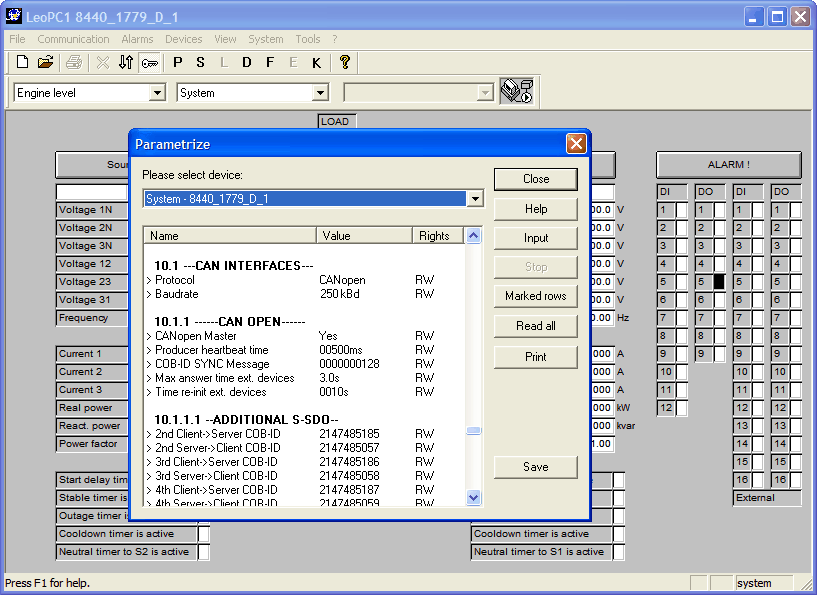Open the System menu
The height and width of the screenshot is (595, 817).
click(x=266, y=39)
